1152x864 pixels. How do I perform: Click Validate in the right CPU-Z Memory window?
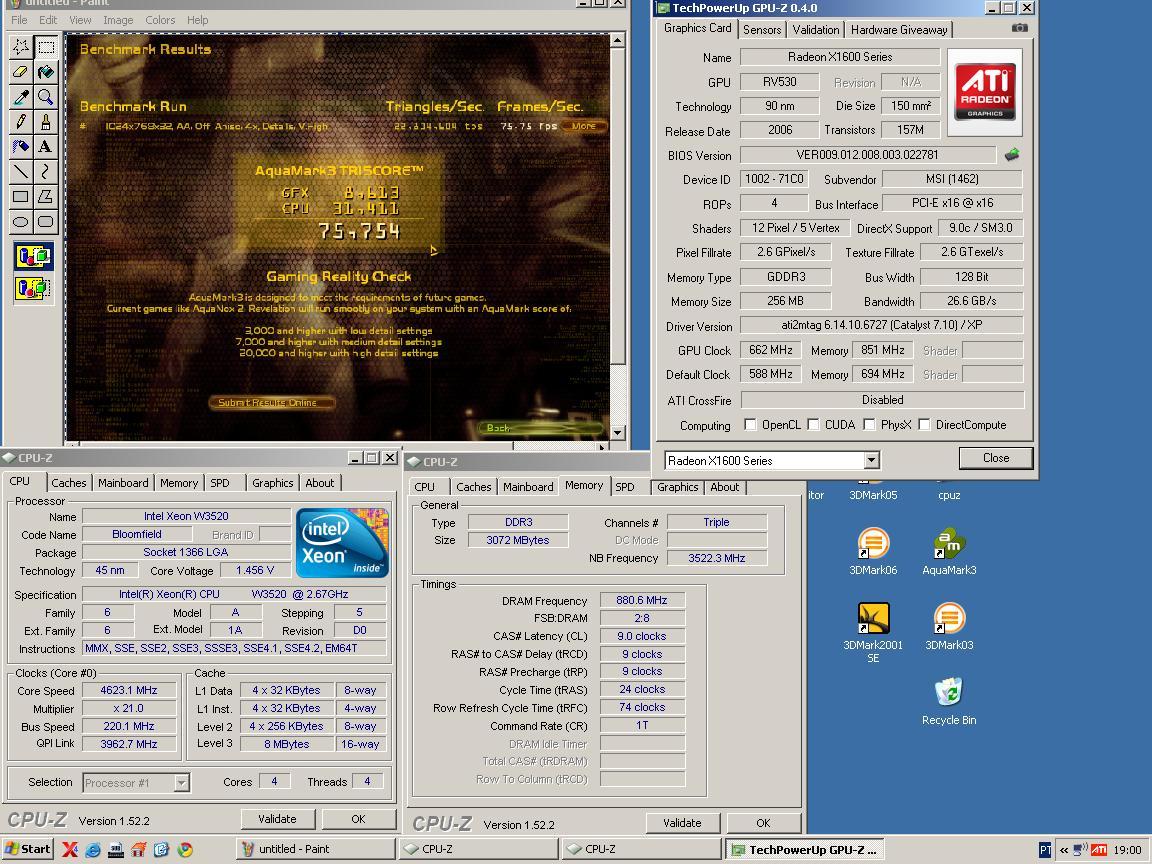pyautogui.click(x=682, y=823)
